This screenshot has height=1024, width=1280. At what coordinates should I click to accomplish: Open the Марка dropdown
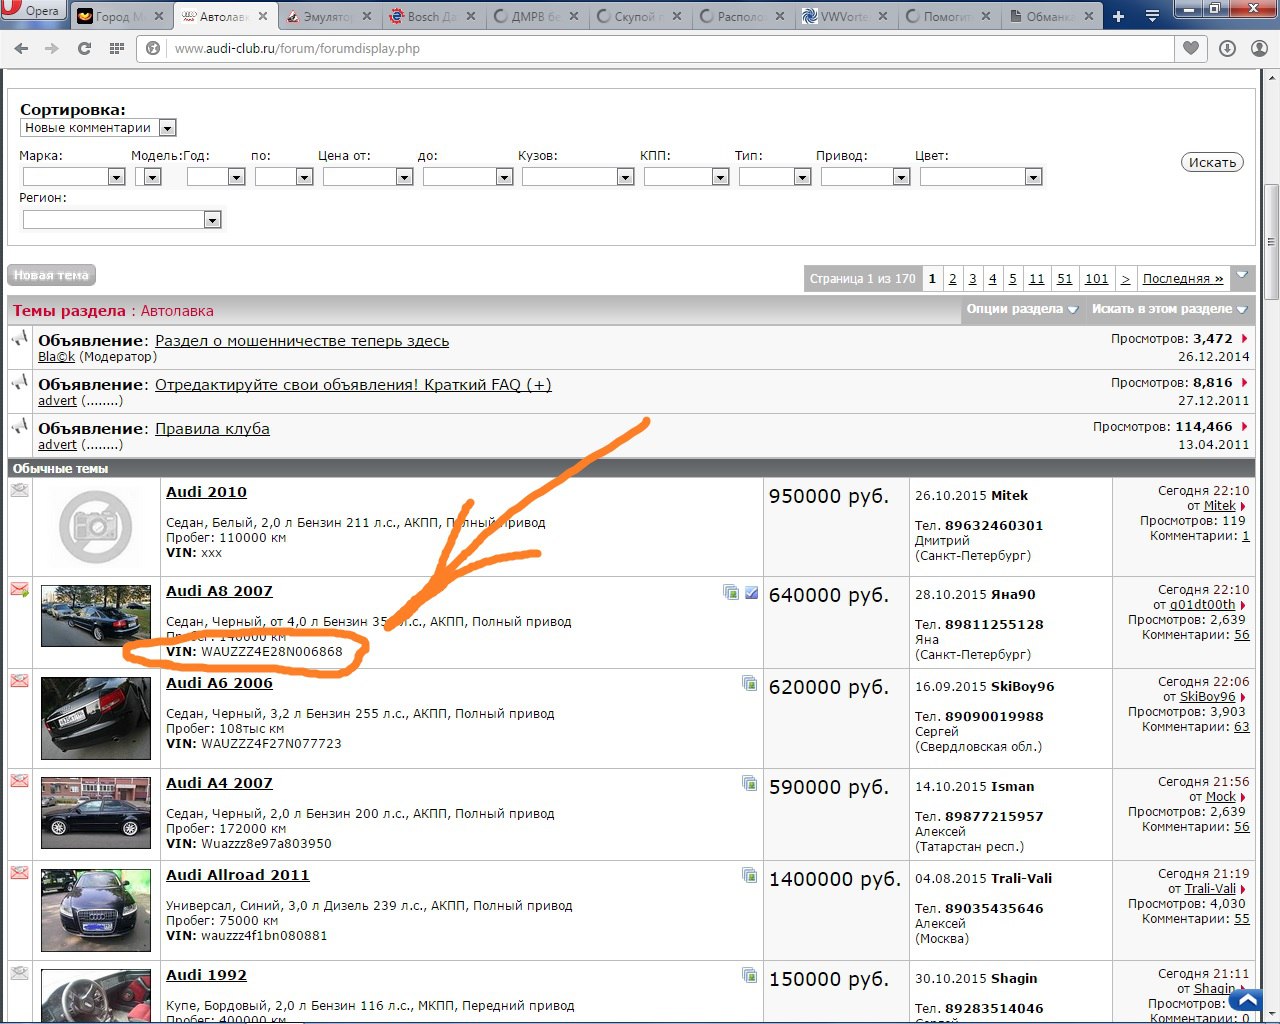(x=73, y=177)
